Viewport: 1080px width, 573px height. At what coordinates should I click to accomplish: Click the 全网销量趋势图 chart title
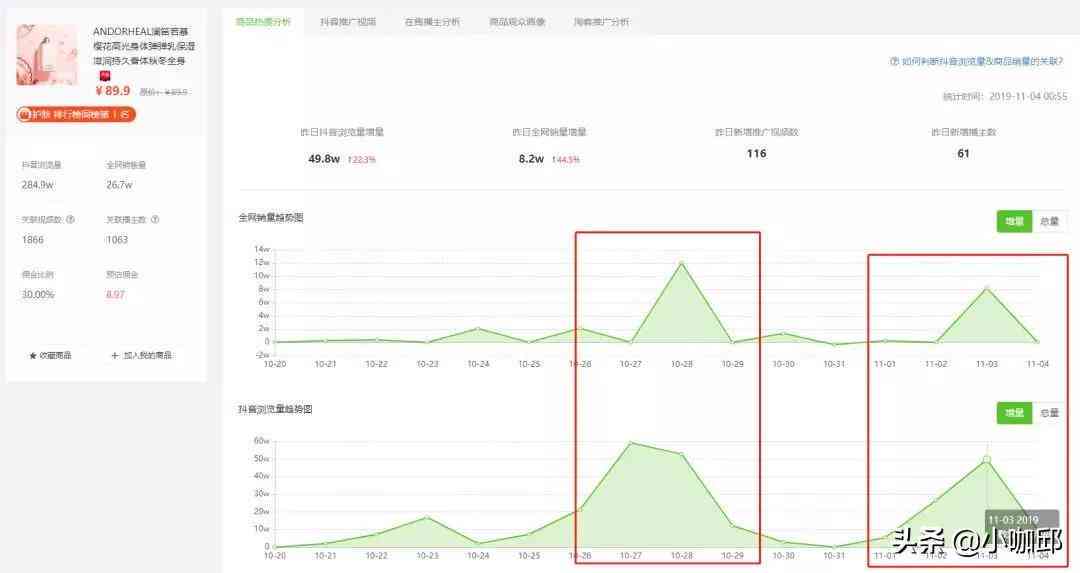tap(271, 218)
